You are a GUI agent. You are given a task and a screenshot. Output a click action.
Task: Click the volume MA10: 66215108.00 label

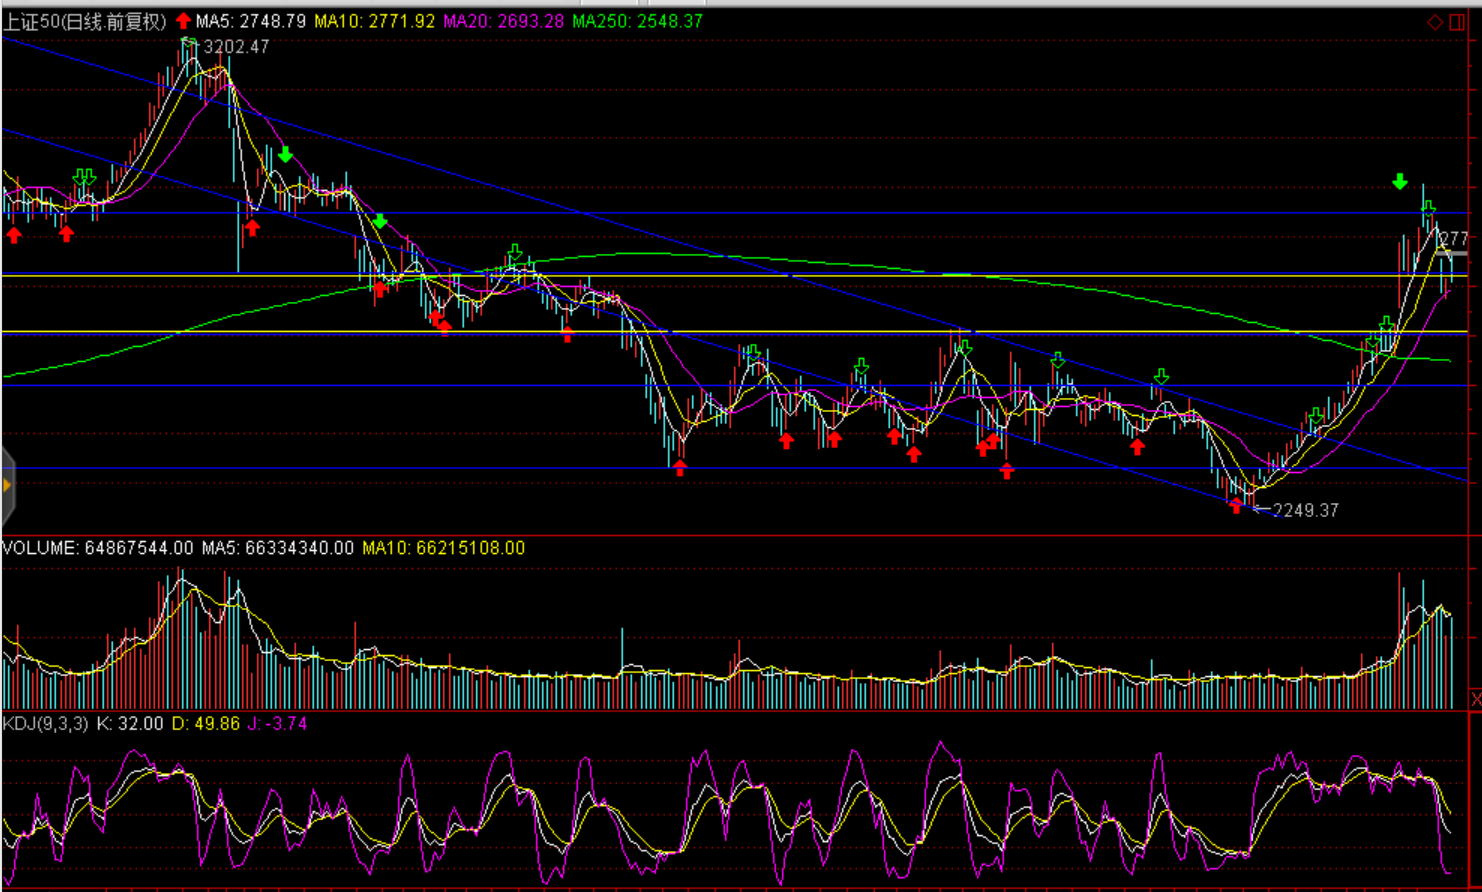443,548
